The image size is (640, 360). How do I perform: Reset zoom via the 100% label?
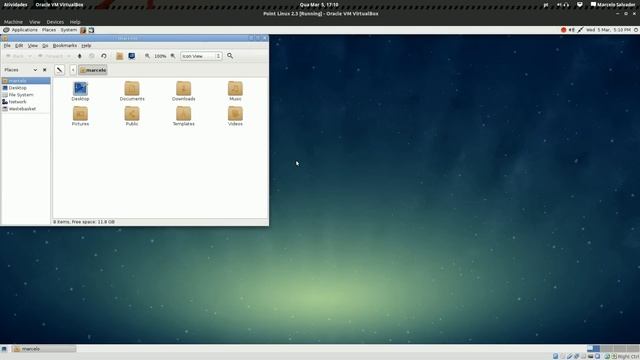point(160,56)
